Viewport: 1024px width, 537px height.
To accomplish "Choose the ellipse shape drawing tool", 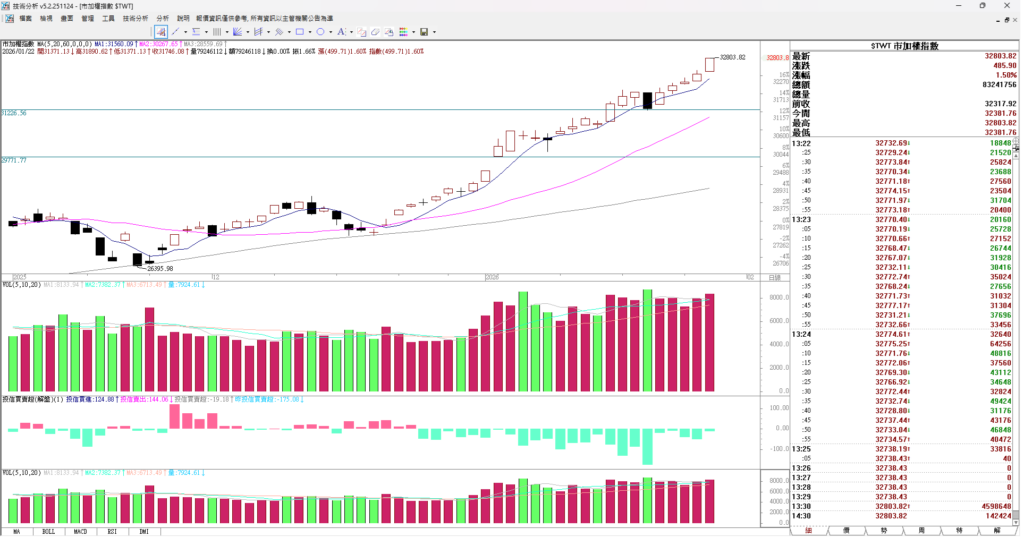I will pos(320,32).
